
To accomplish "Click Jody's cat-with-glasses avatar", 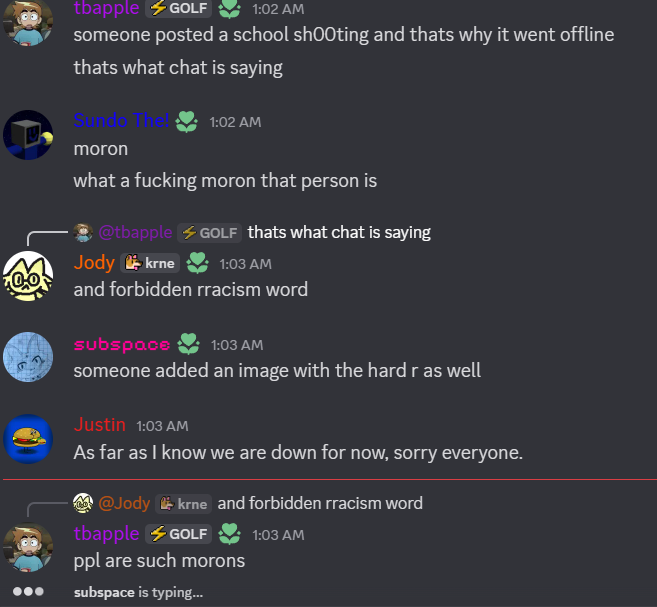I will click(x=28, y=276).
